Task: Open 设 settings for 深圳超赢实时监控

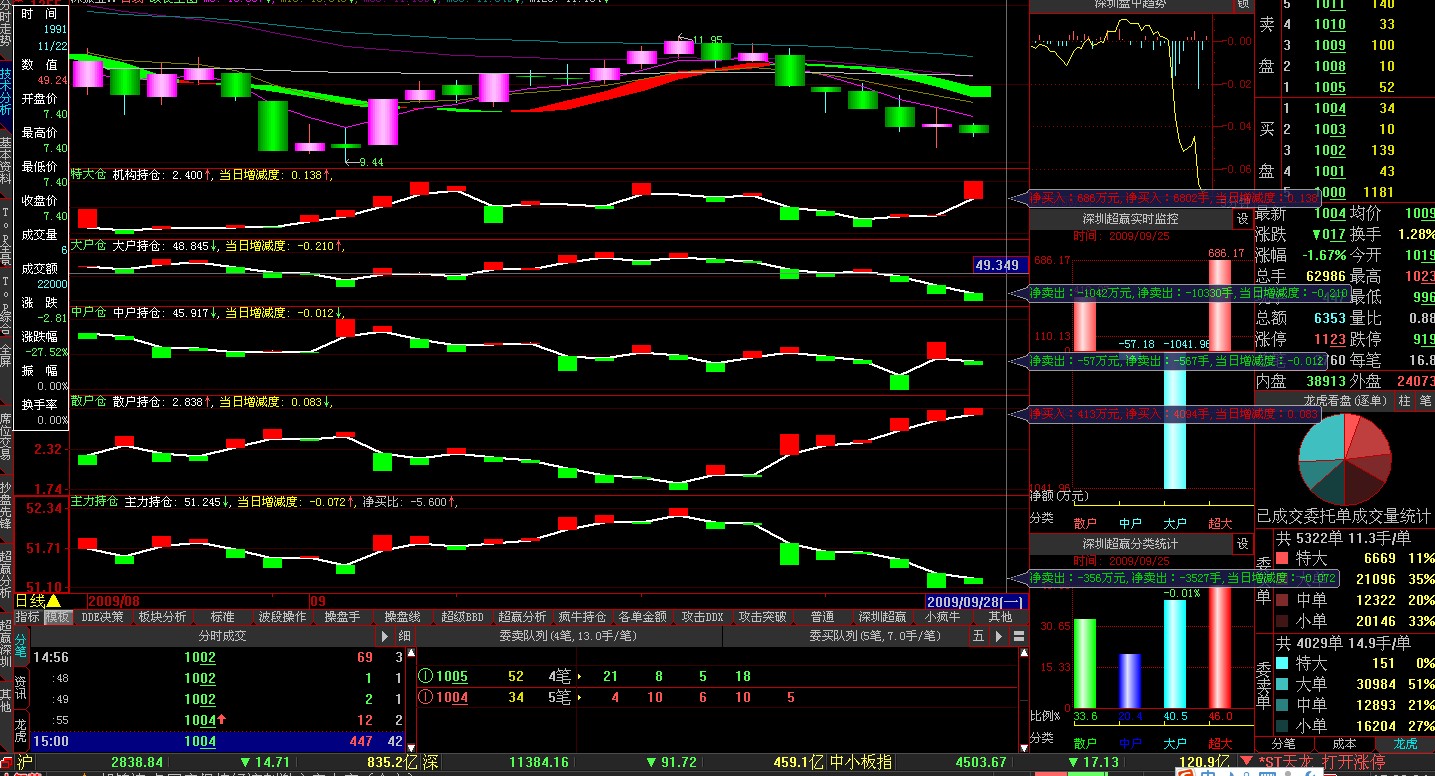Action: point(1243,219)
